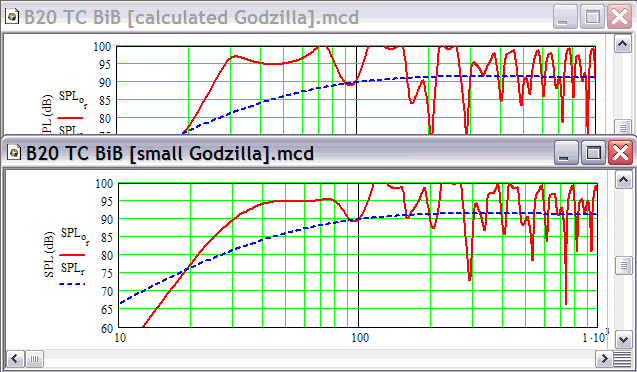The image size is (637, 372).
Task: Click the y-axis upper limit 100 in the small Godzilla plot
Action: coord(104,184)
